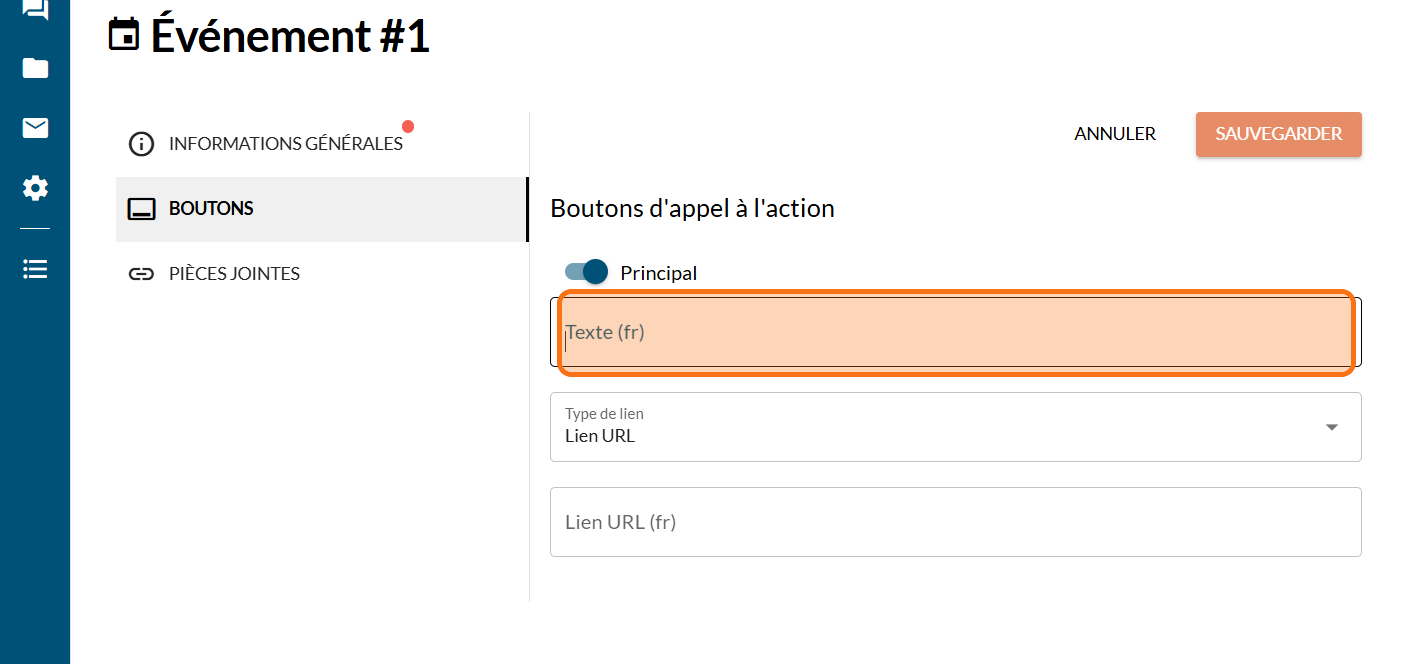This screenshot has height=664, width=1427.
Task: Click the mail envelope sidebar icon
Action: click(x=35, y=128)
